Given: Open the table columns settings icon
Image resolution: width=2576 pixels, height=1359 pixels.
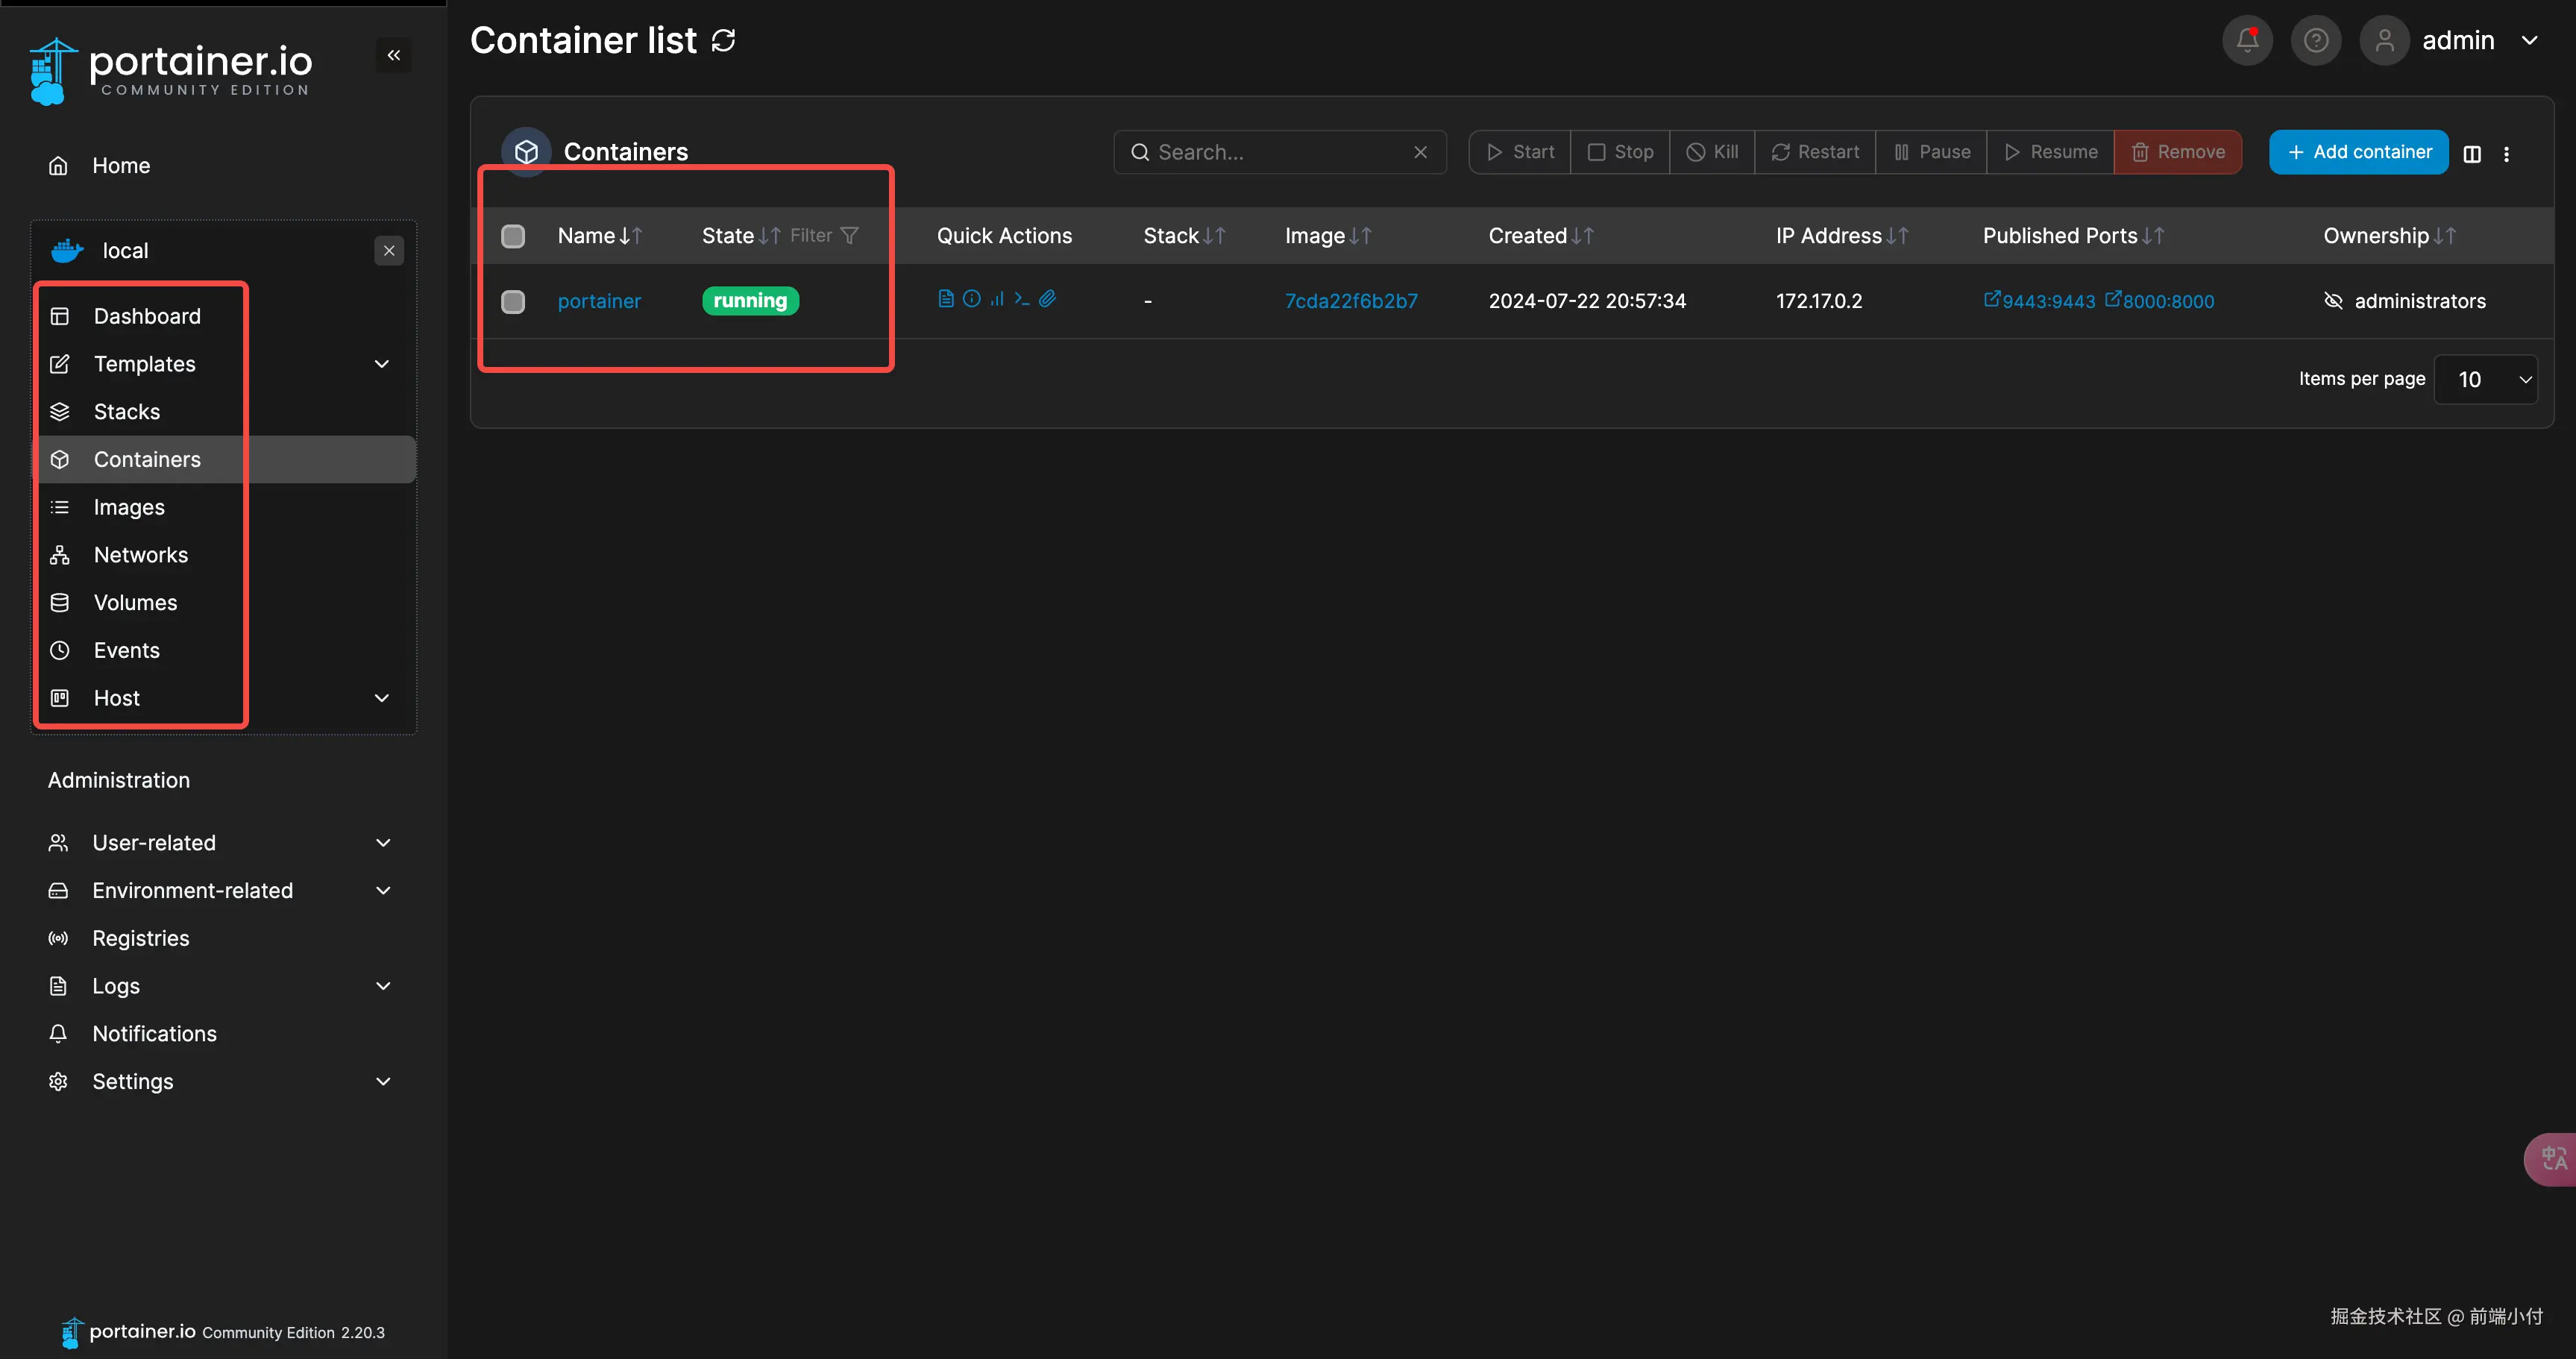Looking at the screenshot, I should coord(2472,153).
